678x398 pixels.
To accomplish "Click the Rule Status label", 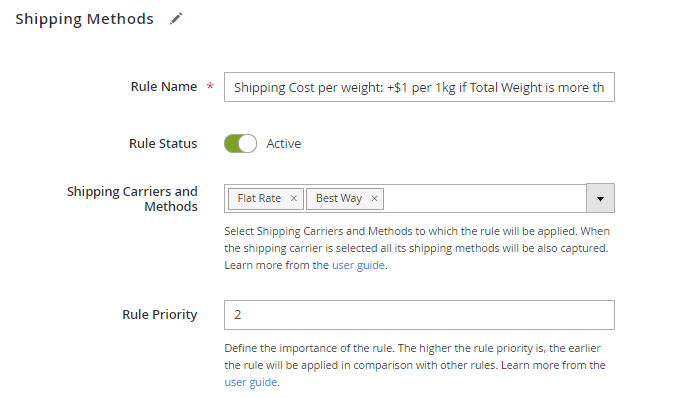I will point(163,144).
